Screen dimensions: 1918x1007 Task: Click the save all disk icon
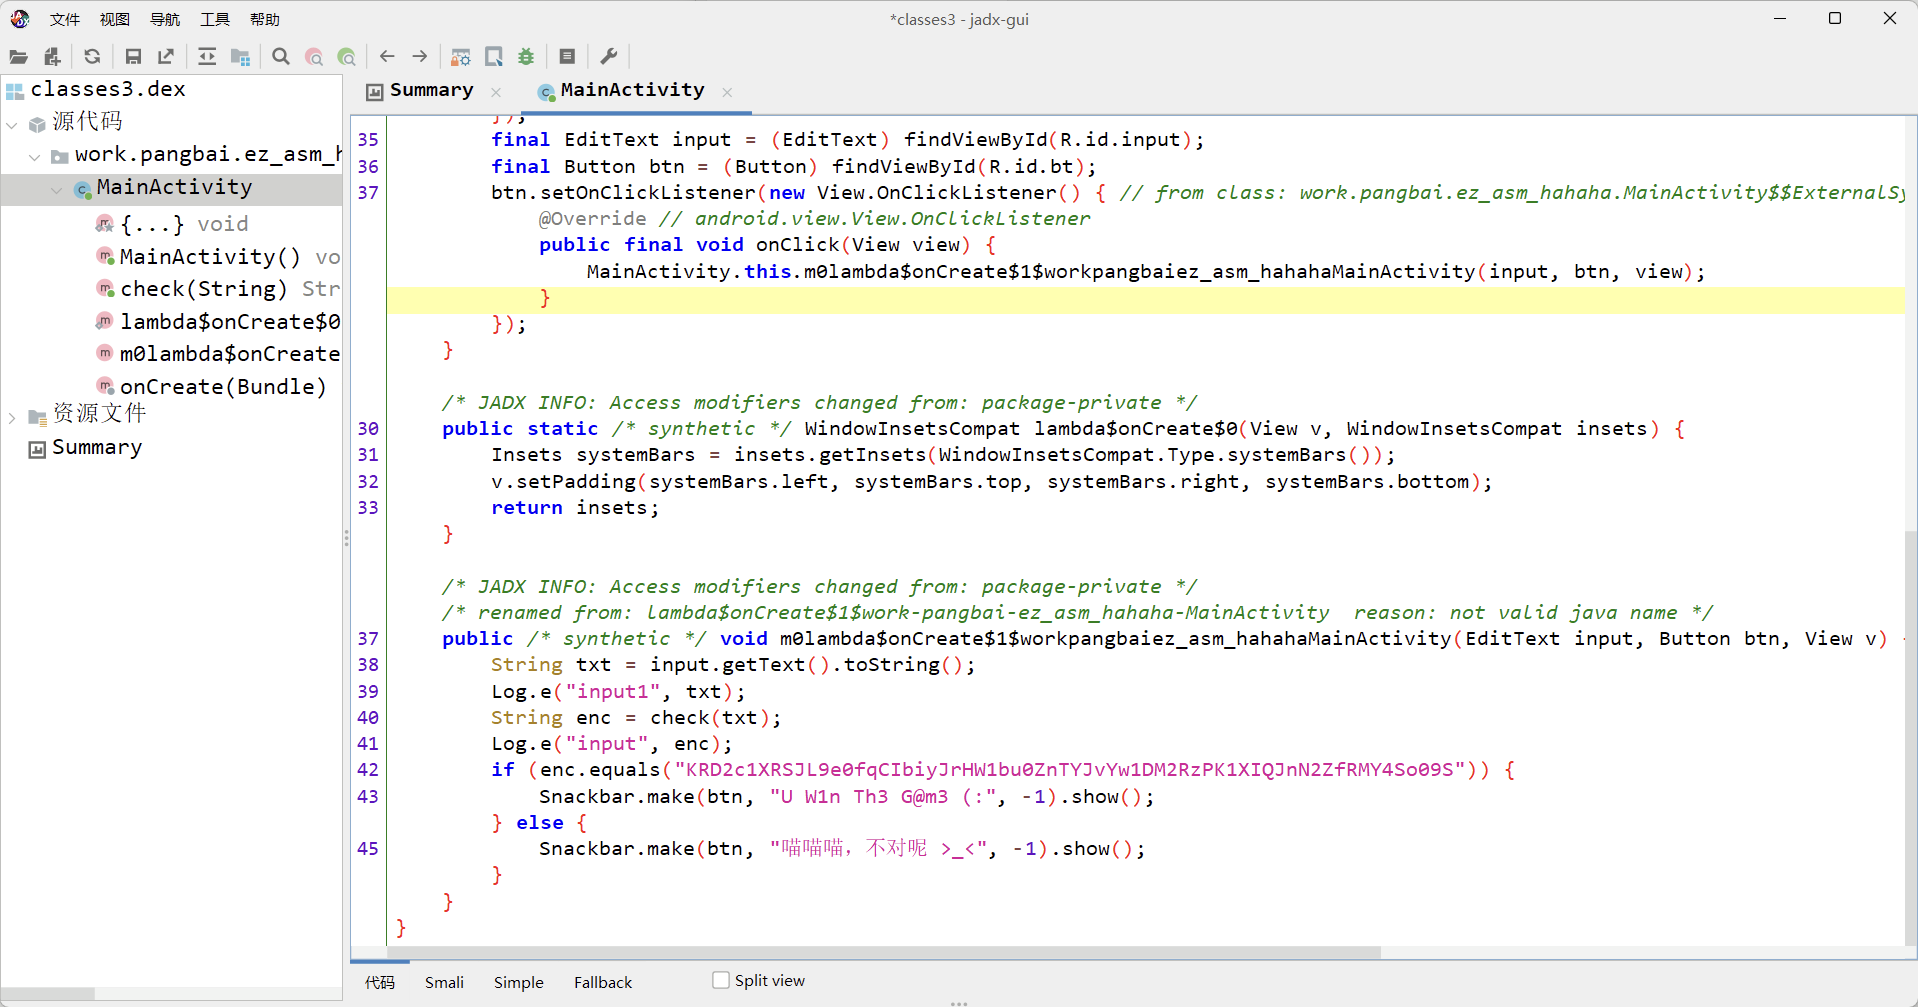(x=133, y=57)
